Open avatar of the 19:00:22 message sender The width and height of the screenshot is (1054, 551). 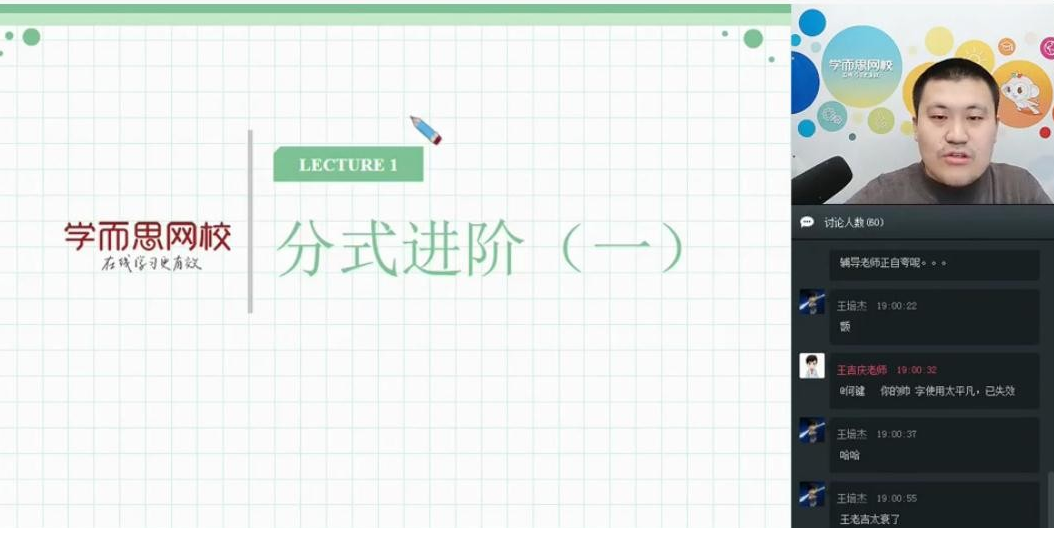812,302
